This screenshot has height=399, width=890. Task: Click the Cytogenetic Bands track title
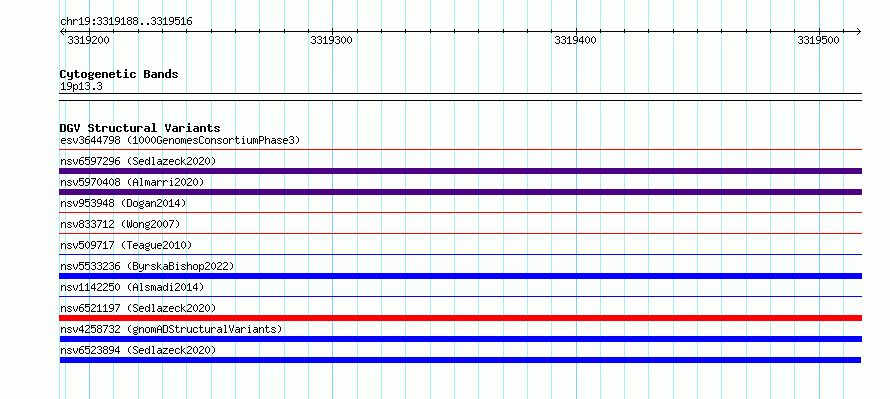click(119, 74)
